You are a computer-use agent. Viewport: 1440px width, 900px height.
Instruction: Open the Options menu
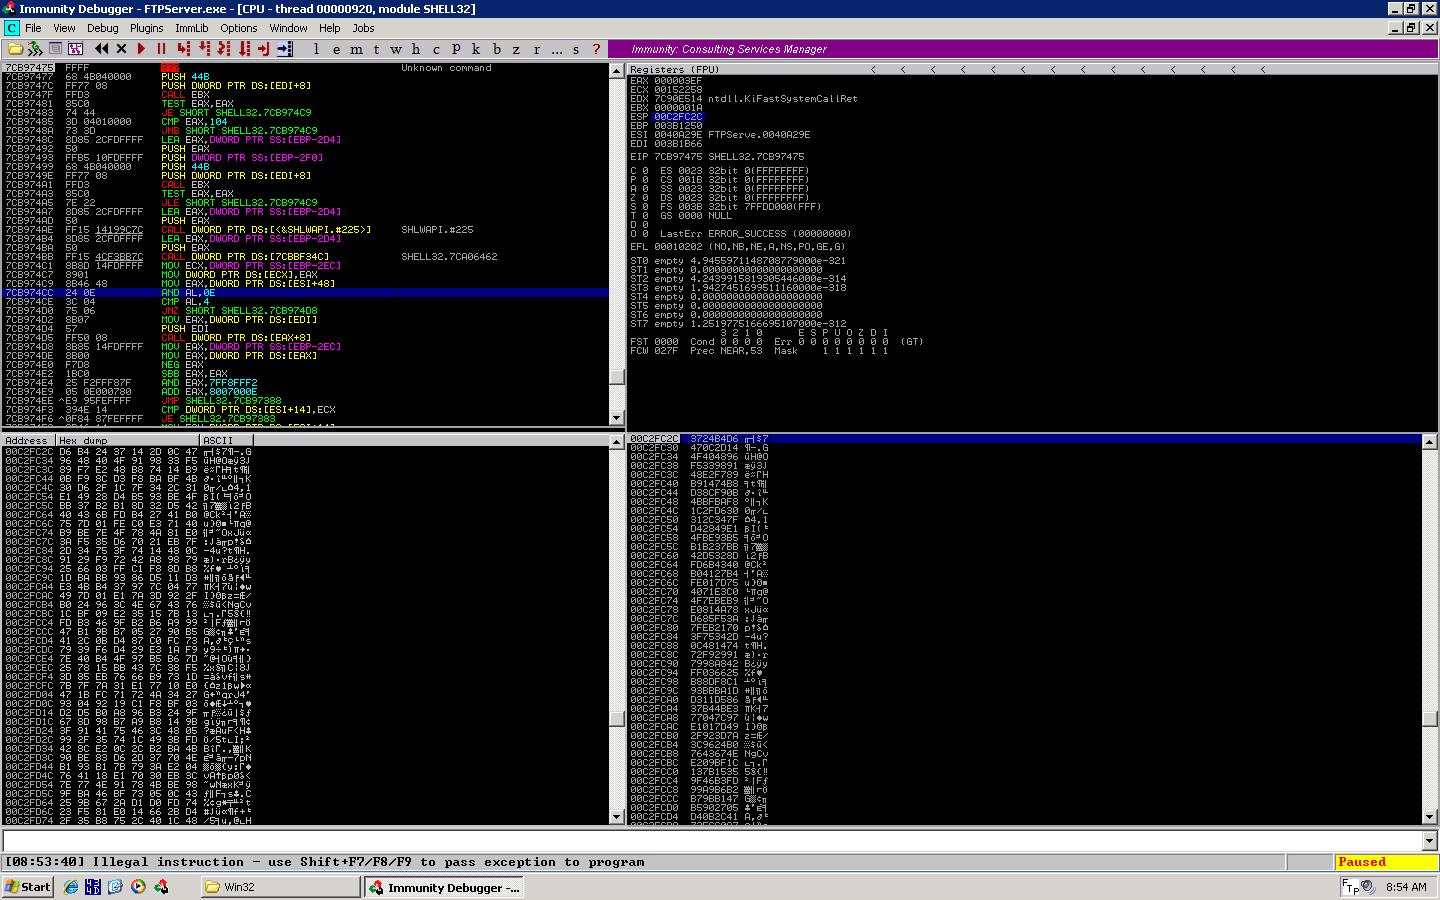point(239,28)
